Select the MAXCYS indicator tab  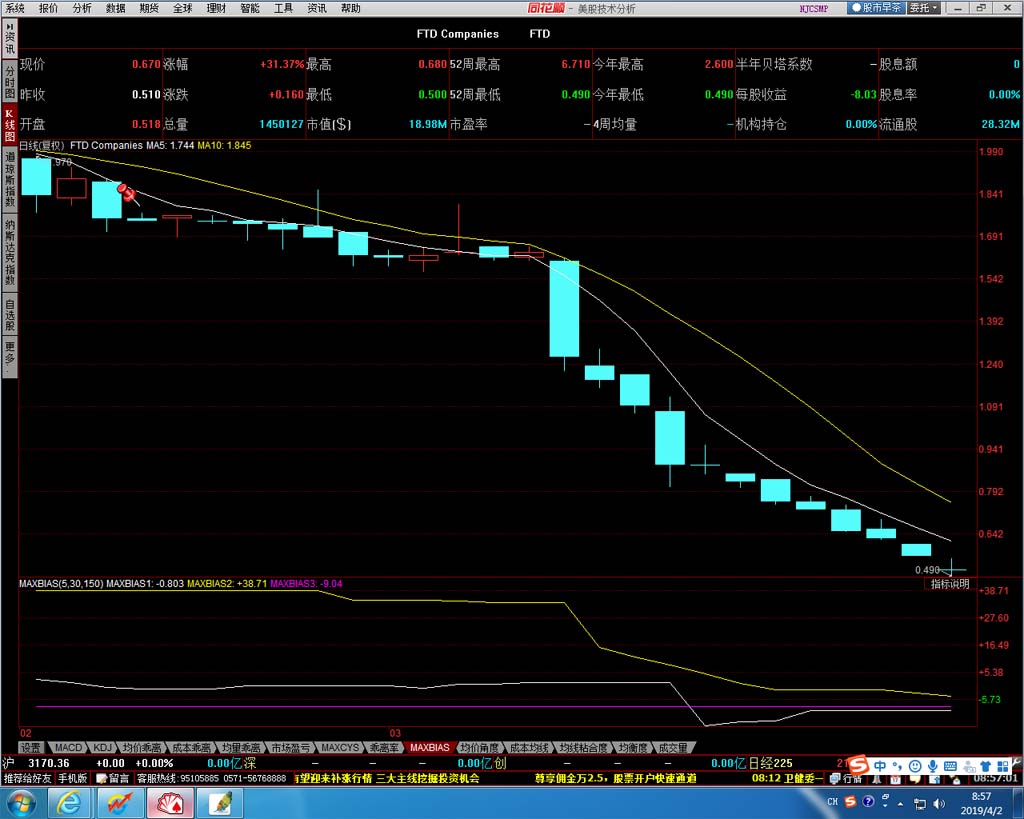pyautogui.click(x=340, y=747)
